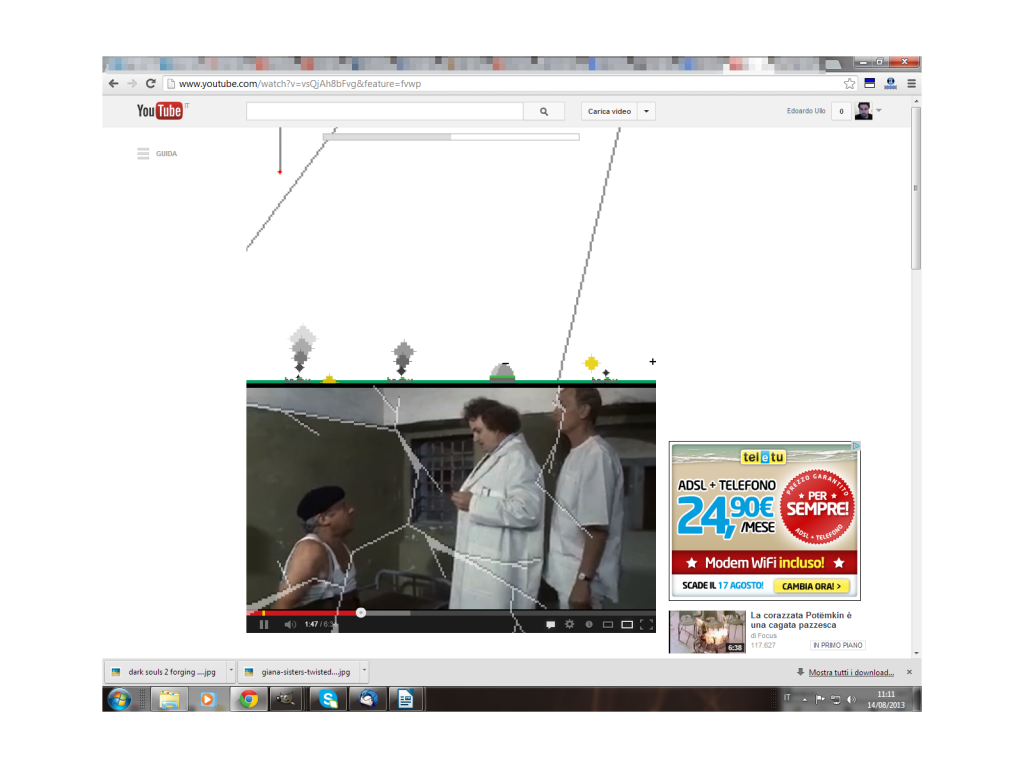Open the account menu arrow beside the avatar

click(879, 111)
